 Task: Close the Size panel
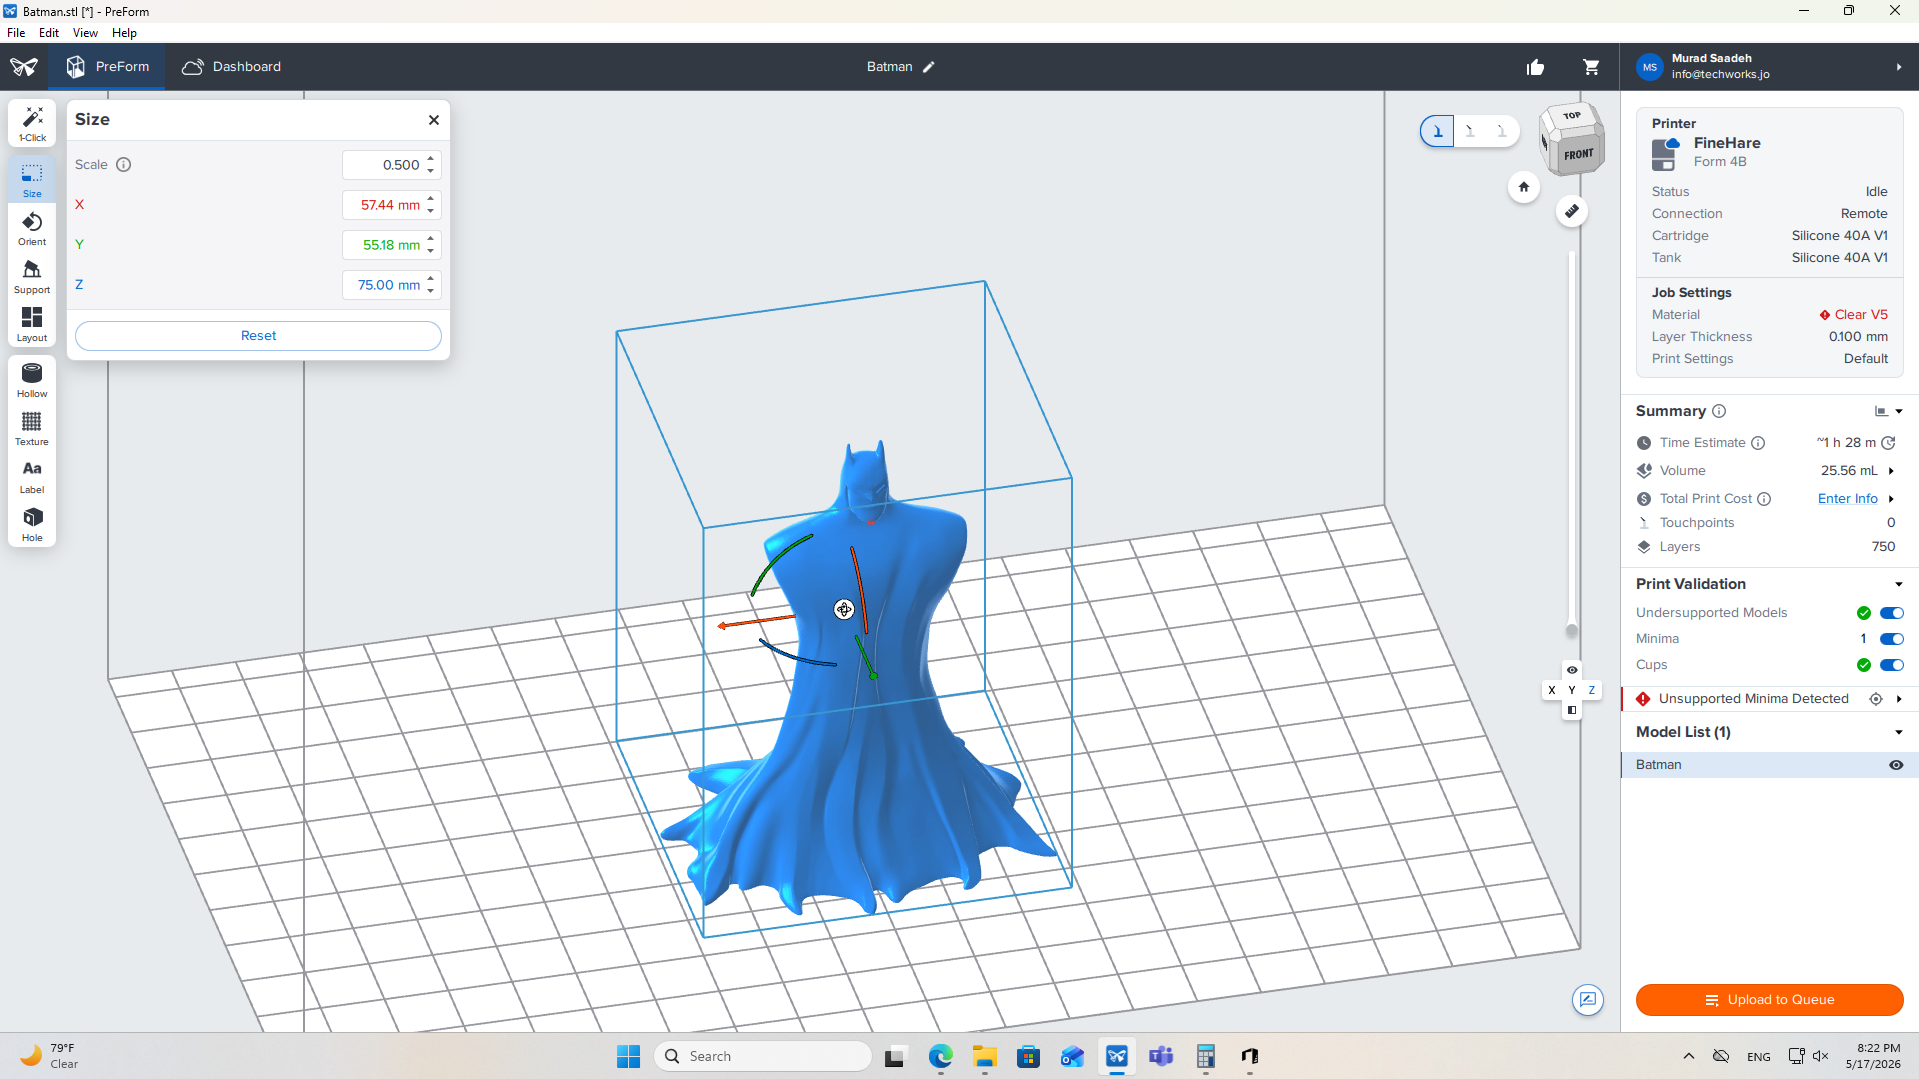click(434, 120)
